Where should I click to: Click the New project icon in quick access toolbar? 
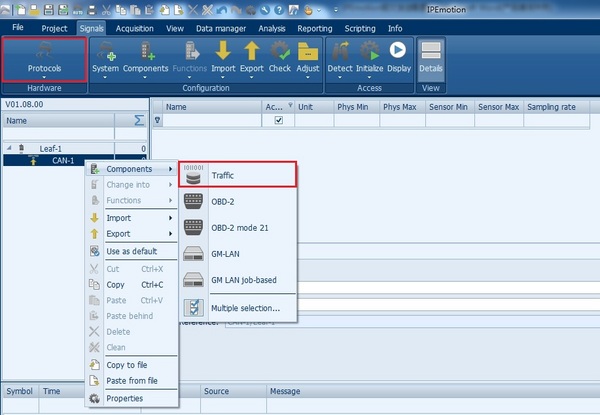tap(21, 10)
